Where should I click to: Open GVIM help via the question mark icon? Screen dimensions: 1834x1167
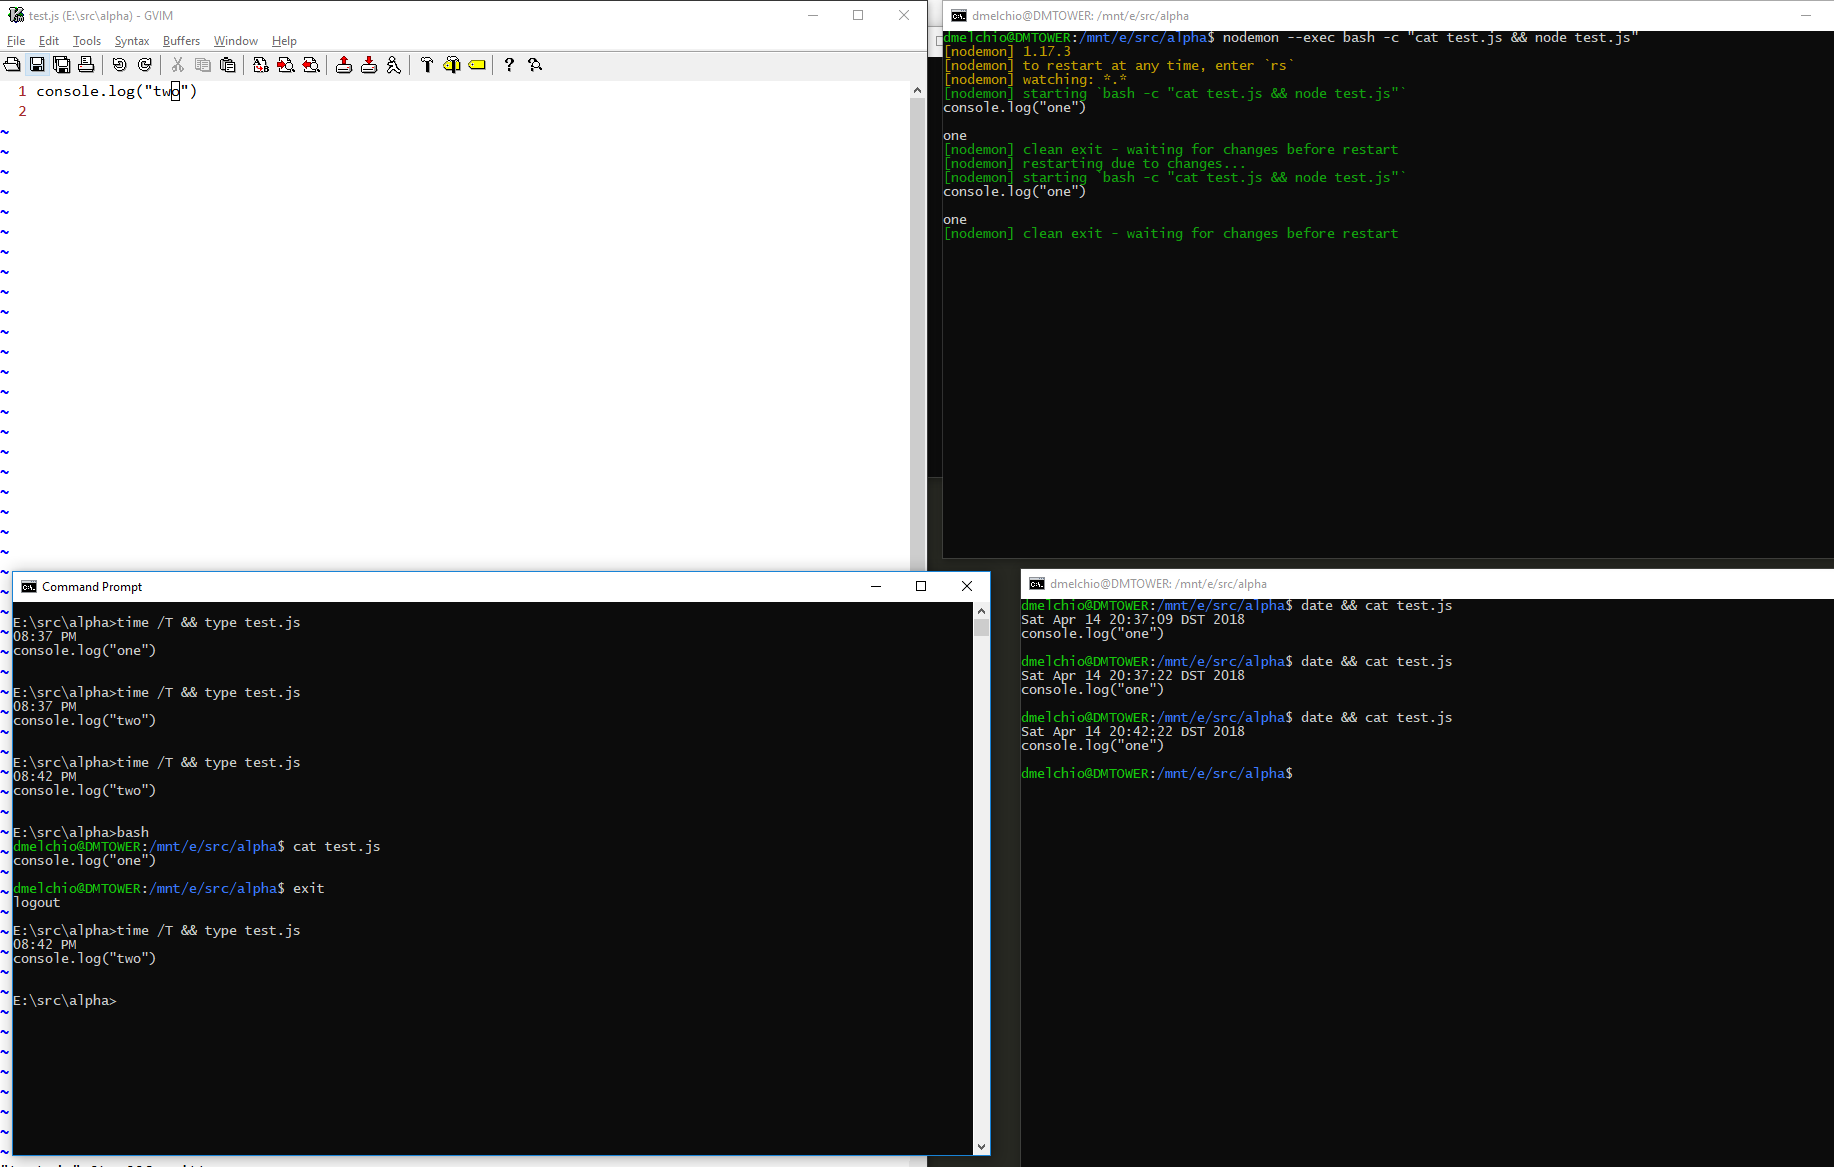coord(509,64)
